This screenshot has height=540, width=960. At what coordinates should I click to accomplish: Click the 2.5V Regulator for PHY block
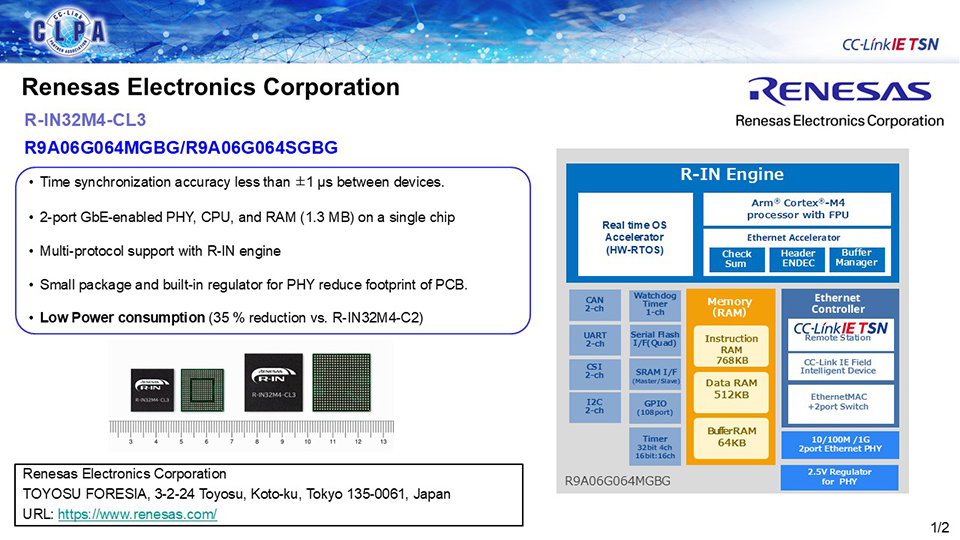840,477
